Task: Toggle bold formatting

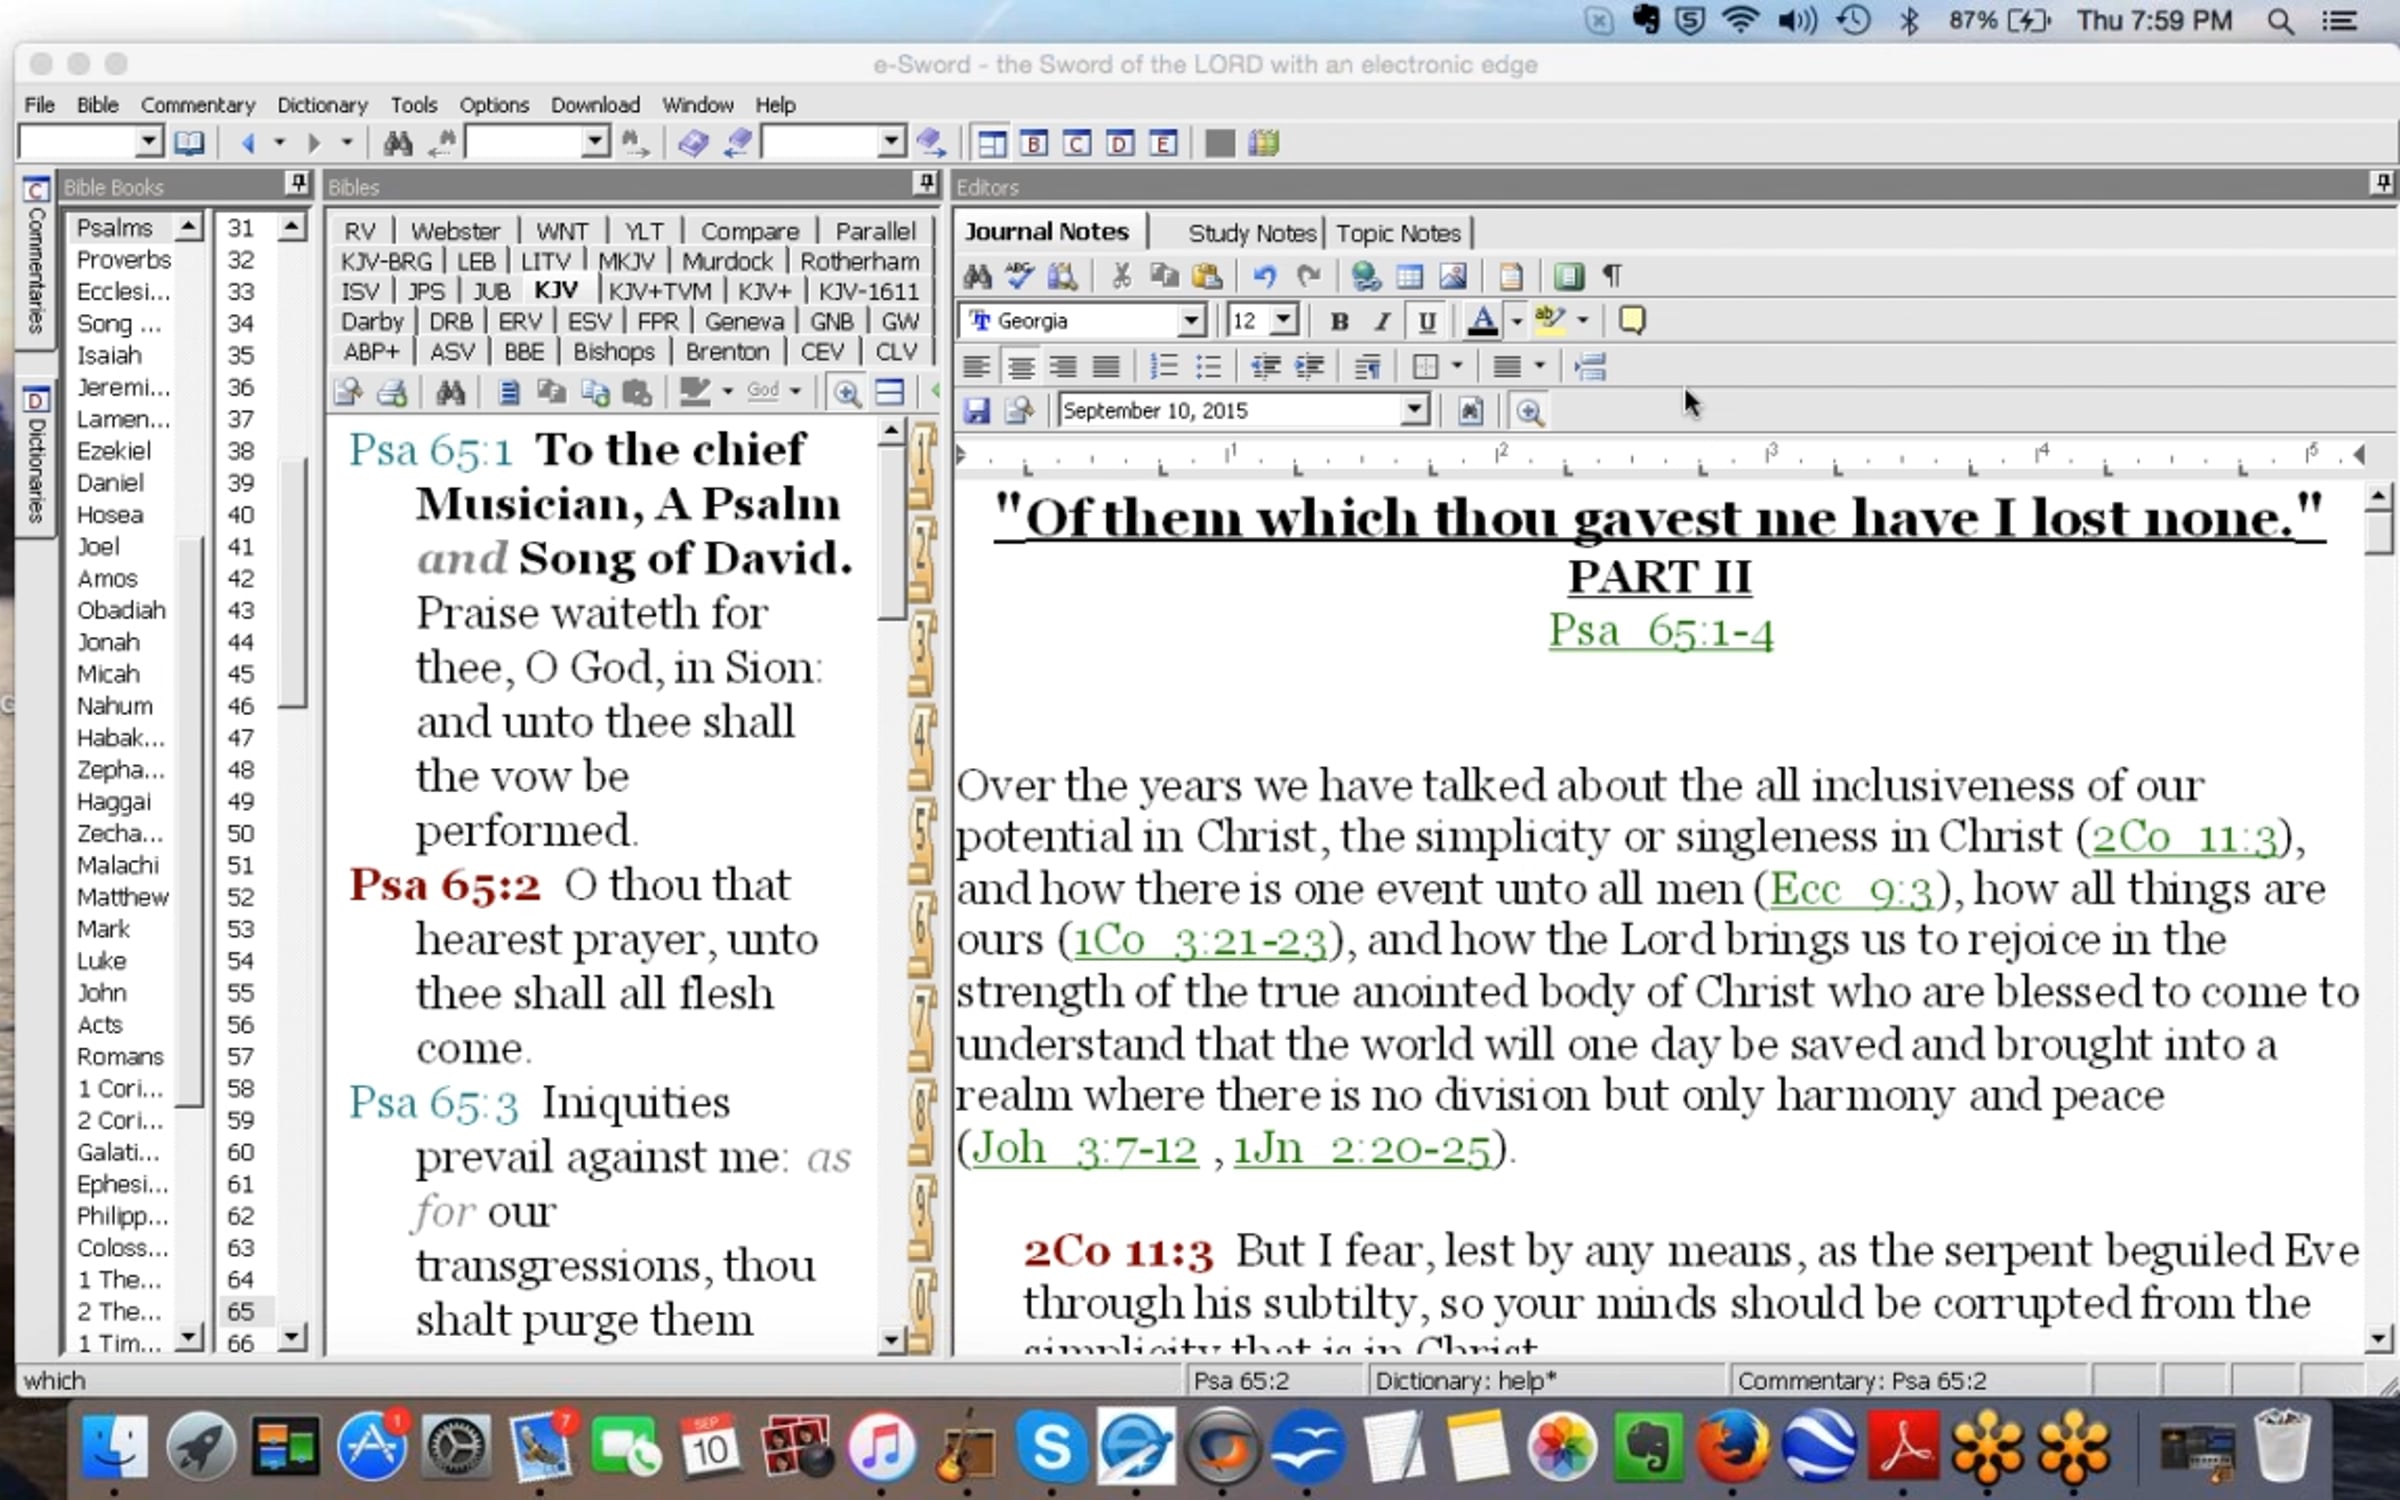Action: click(x=1339, y=321)
